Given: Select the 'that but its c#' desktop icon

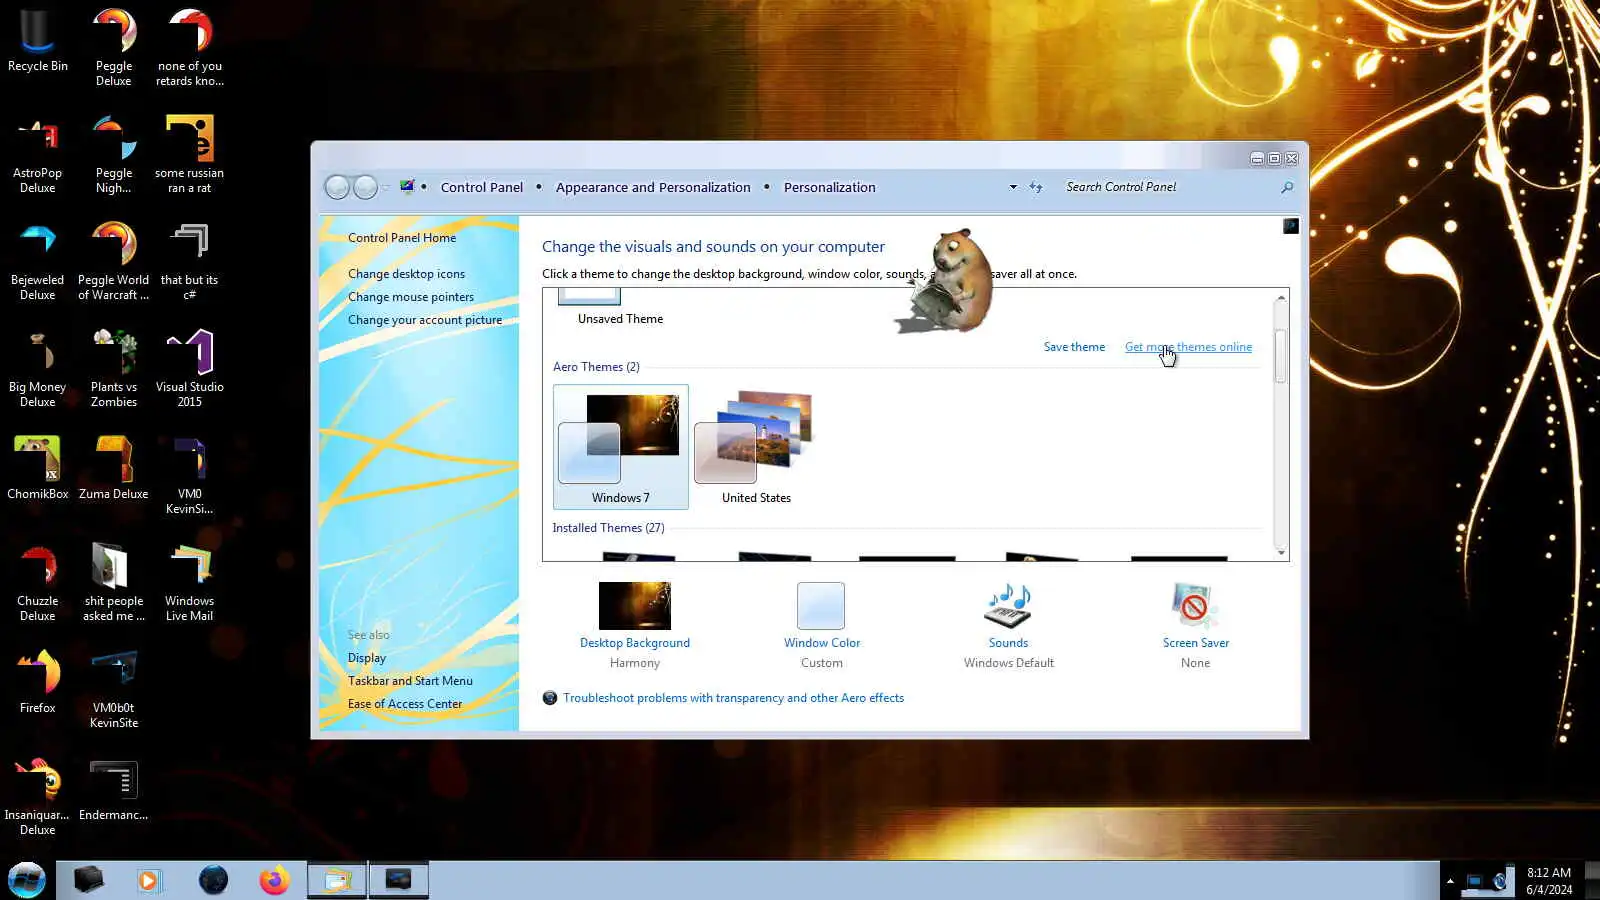Looking at the screenshot, I should click(x=190, y=262).
